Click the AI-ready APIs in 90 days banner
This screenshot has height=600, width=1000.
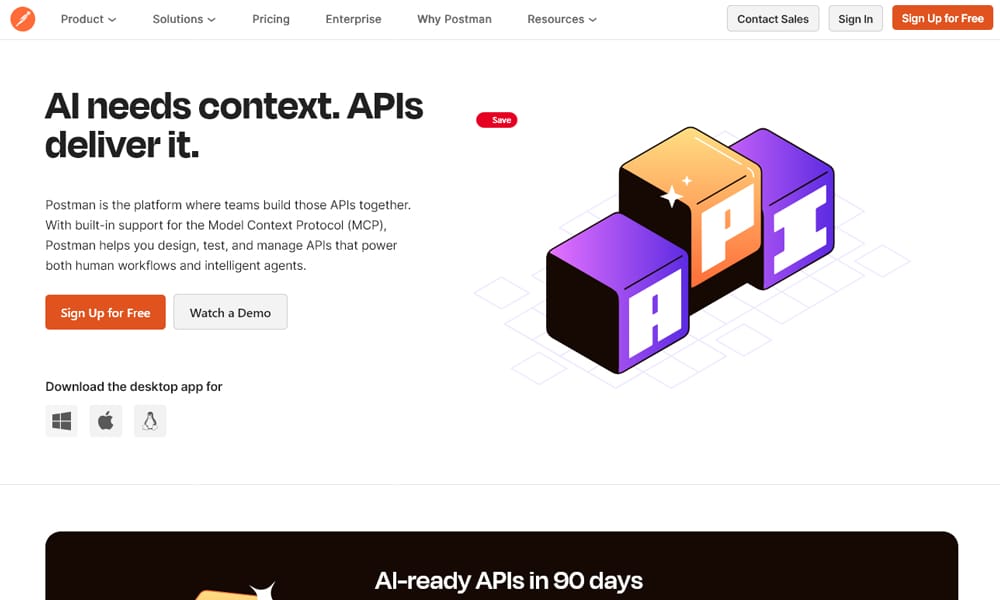(508, 579)
